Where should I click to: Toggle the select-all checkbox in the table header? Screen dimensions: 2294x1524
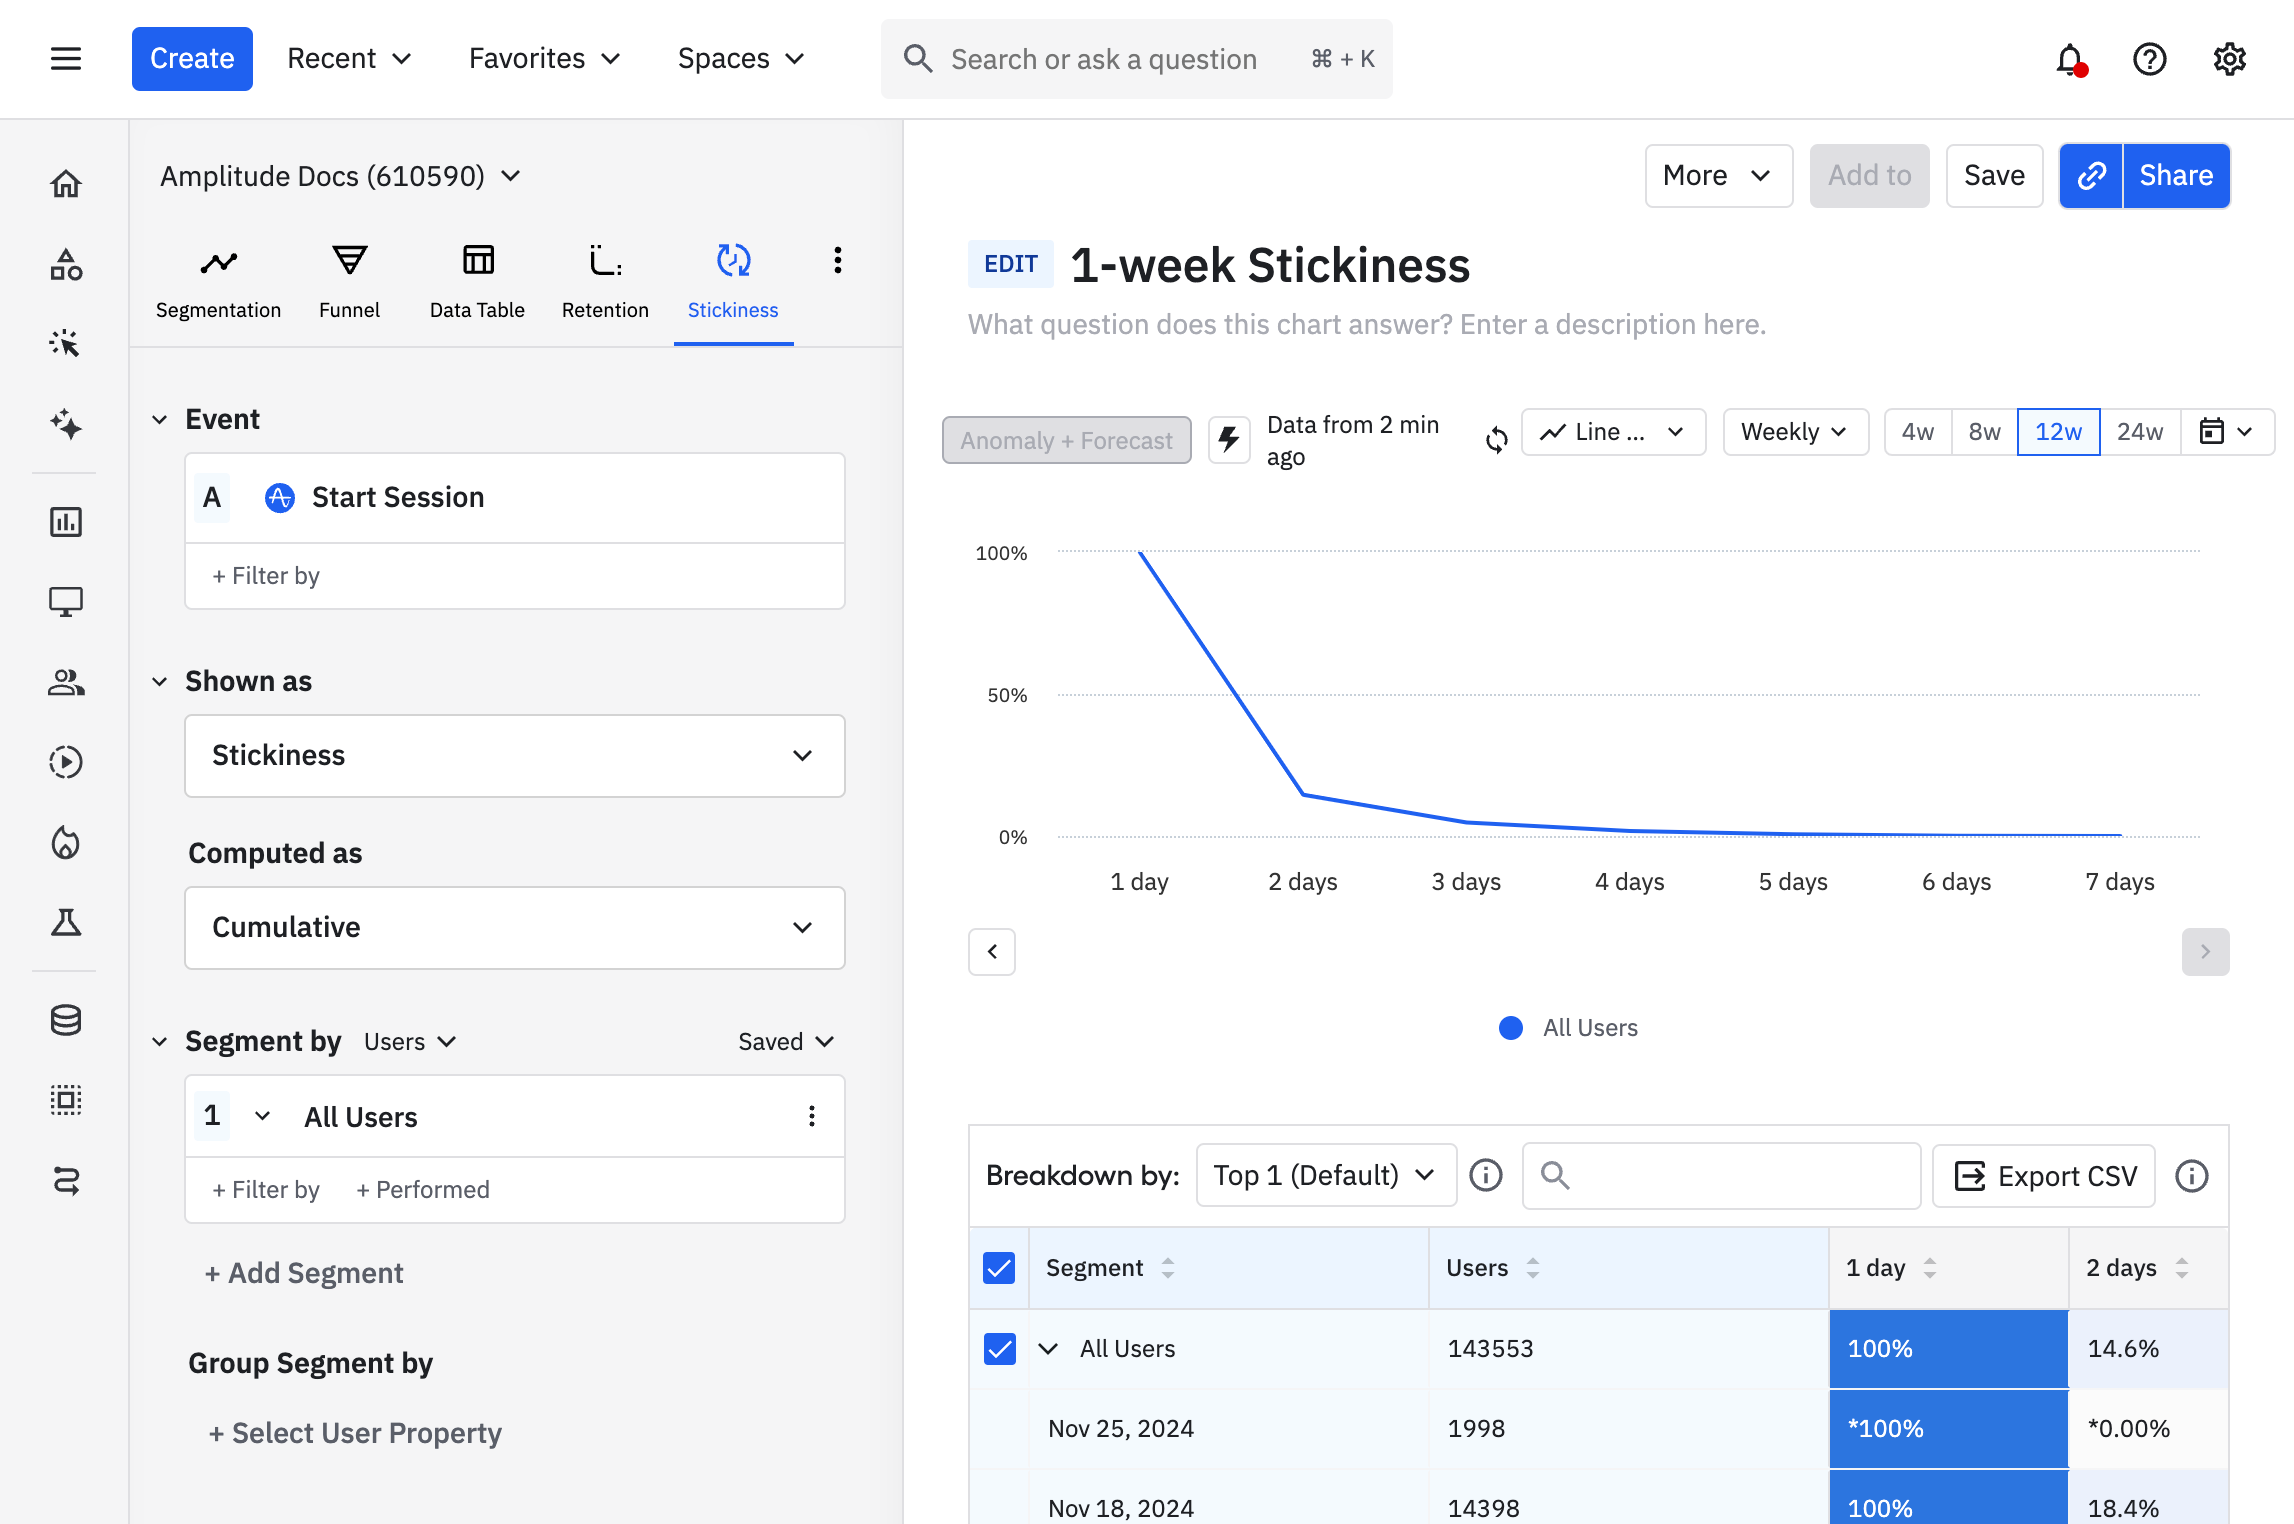click(999, 1267)
